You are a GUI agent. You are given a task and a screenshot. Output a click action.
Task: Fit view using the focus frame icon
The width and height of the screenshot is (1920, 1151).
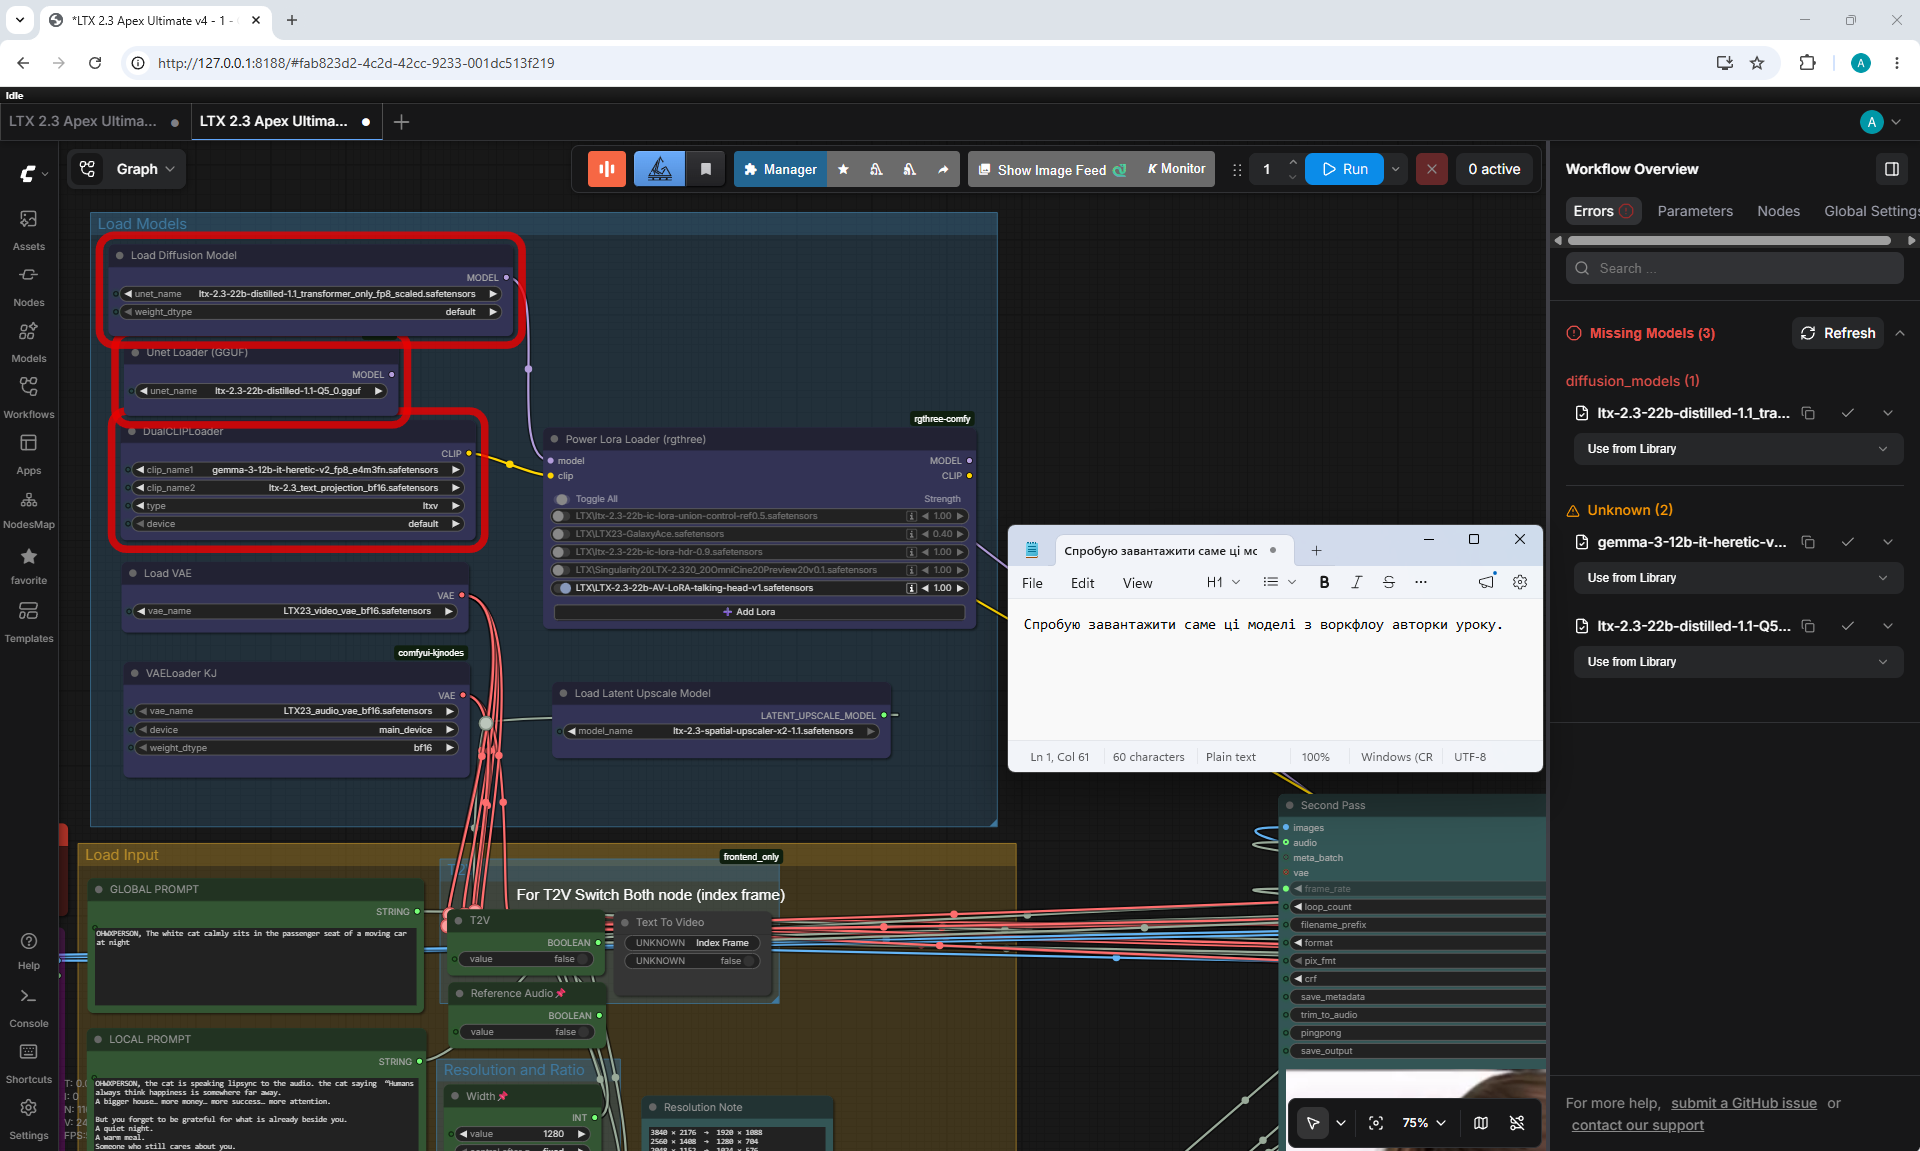tap(1376, 1123)
